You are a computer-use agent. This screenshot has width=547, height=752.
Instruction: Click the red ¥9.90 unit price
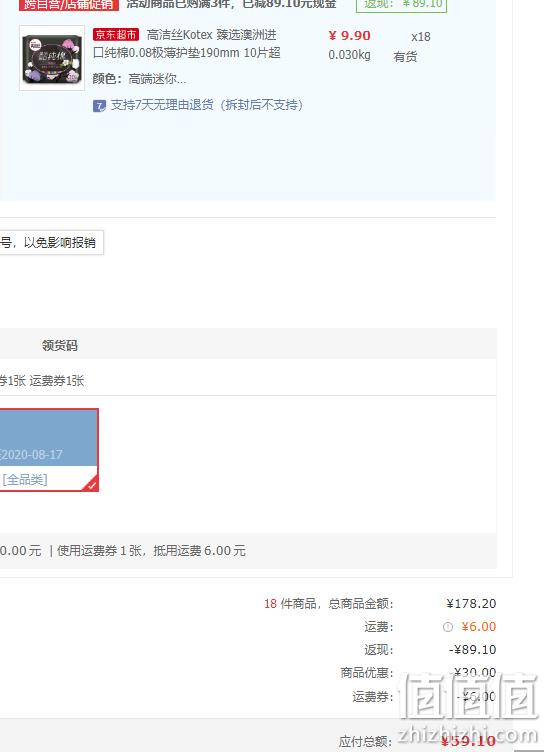point(349,35)
